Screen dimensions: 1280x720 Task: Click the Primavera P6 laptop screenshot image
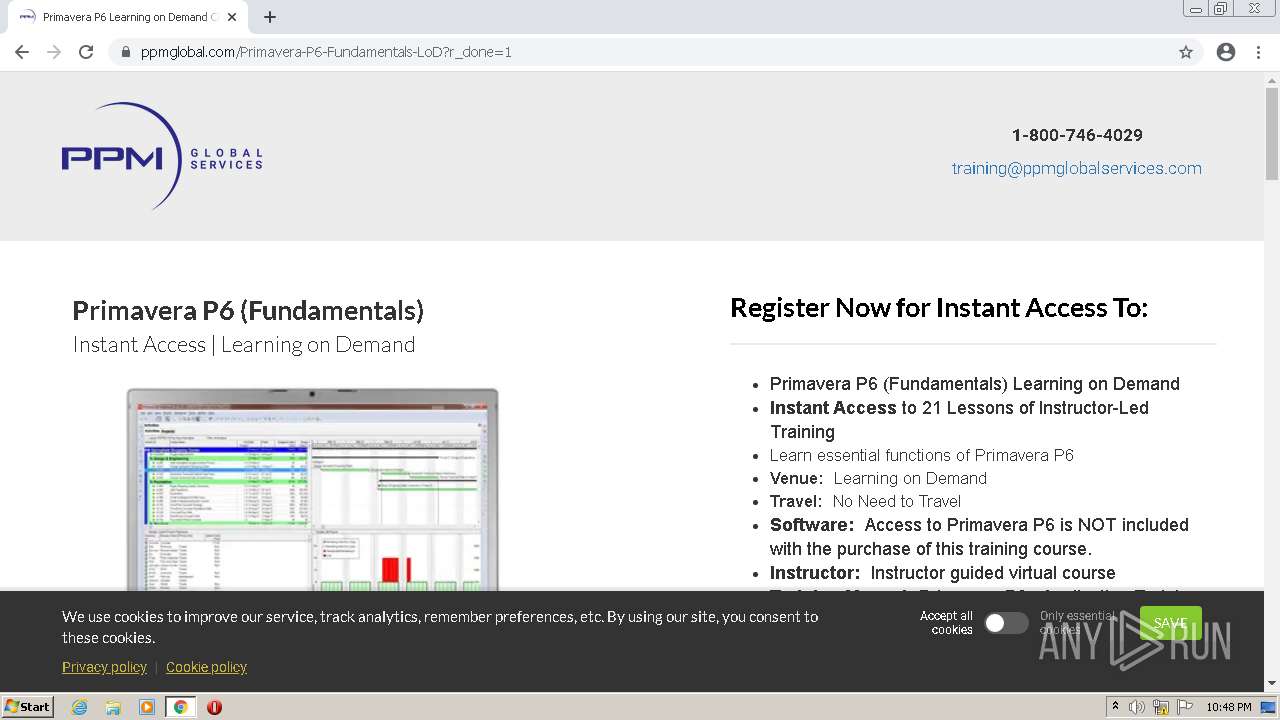pos(312,490)
